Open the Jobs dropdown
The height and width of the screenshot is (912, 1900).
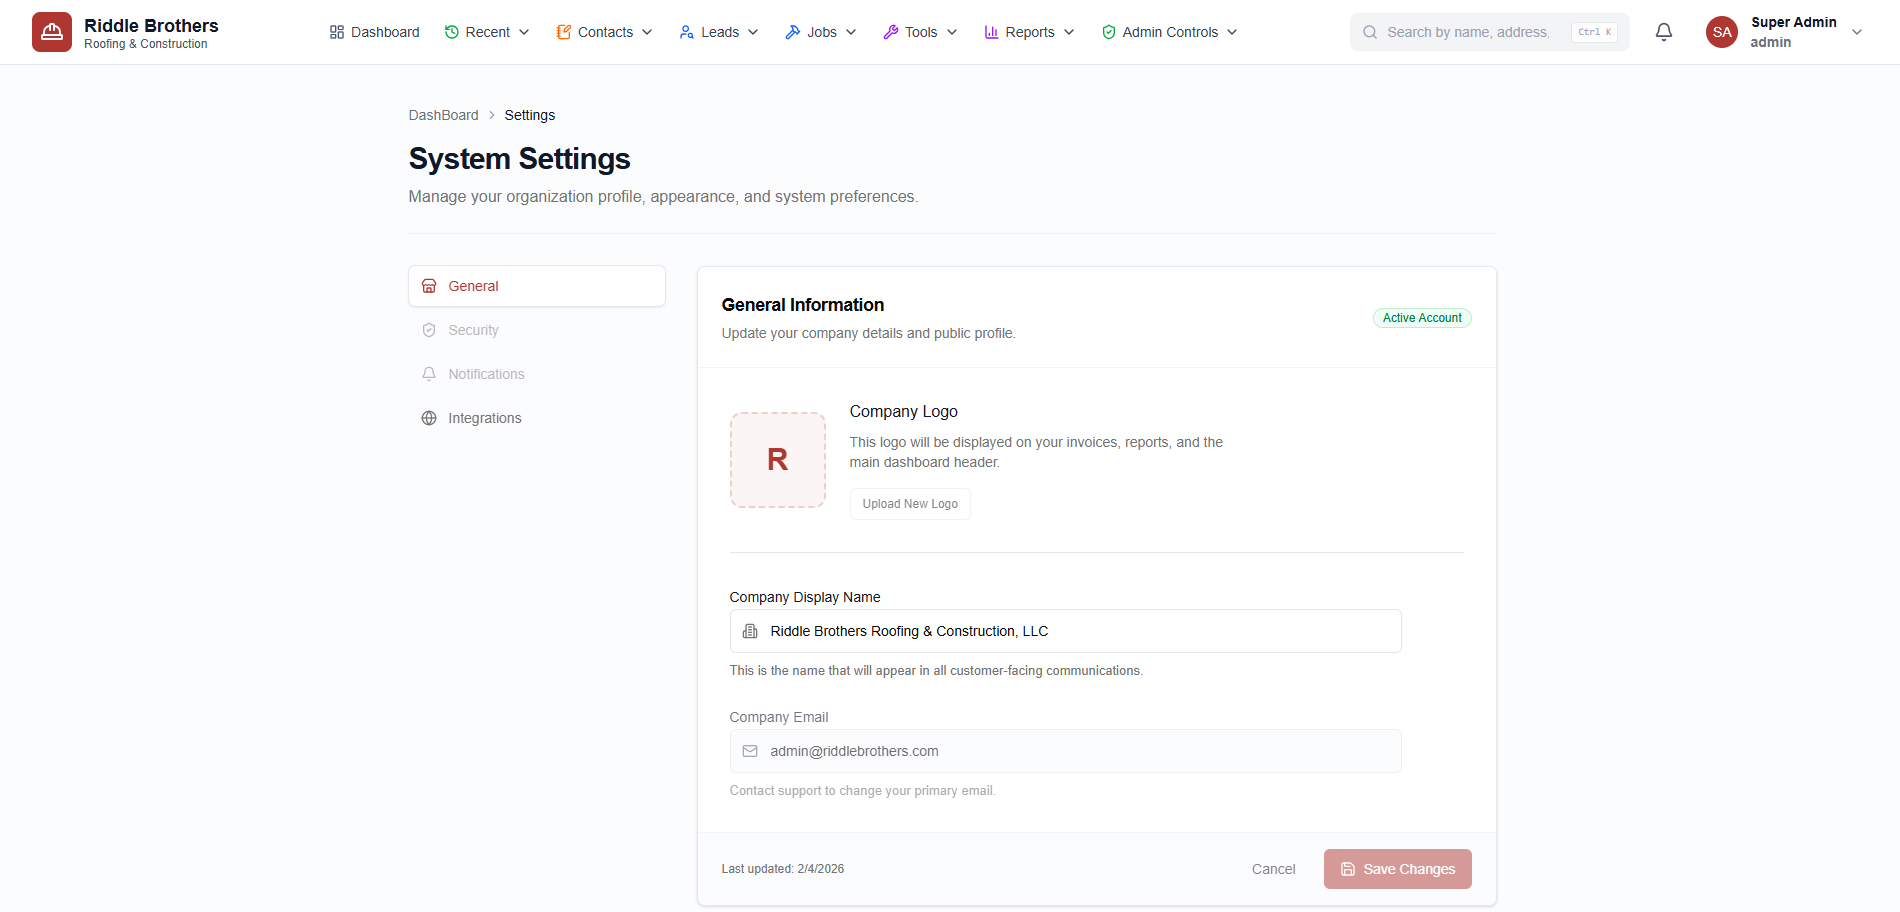[820, 31]
